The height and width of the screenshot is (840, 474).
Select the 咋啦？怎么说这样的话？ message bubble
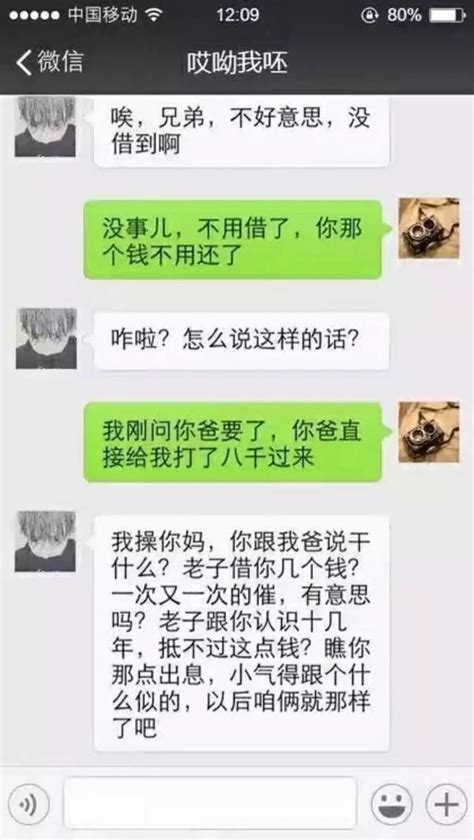[x=240, y=341]
